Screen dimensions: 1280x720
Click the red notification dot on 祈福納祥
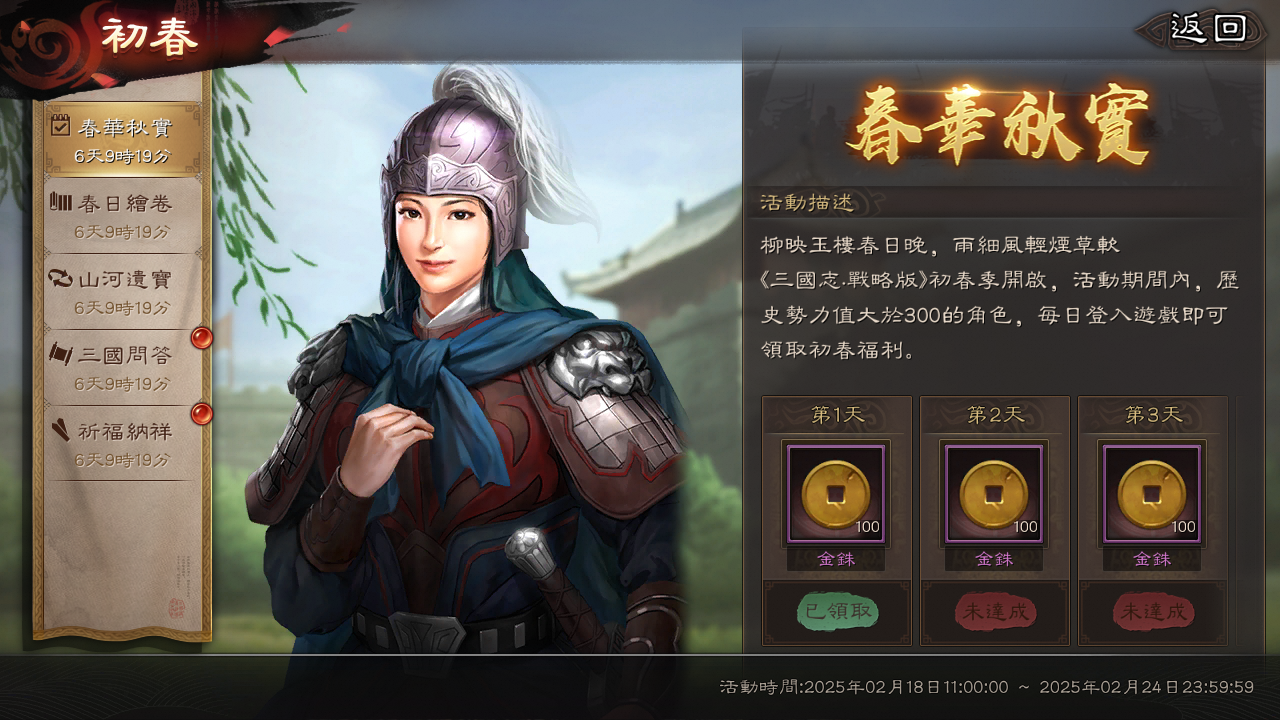point(202,414)
